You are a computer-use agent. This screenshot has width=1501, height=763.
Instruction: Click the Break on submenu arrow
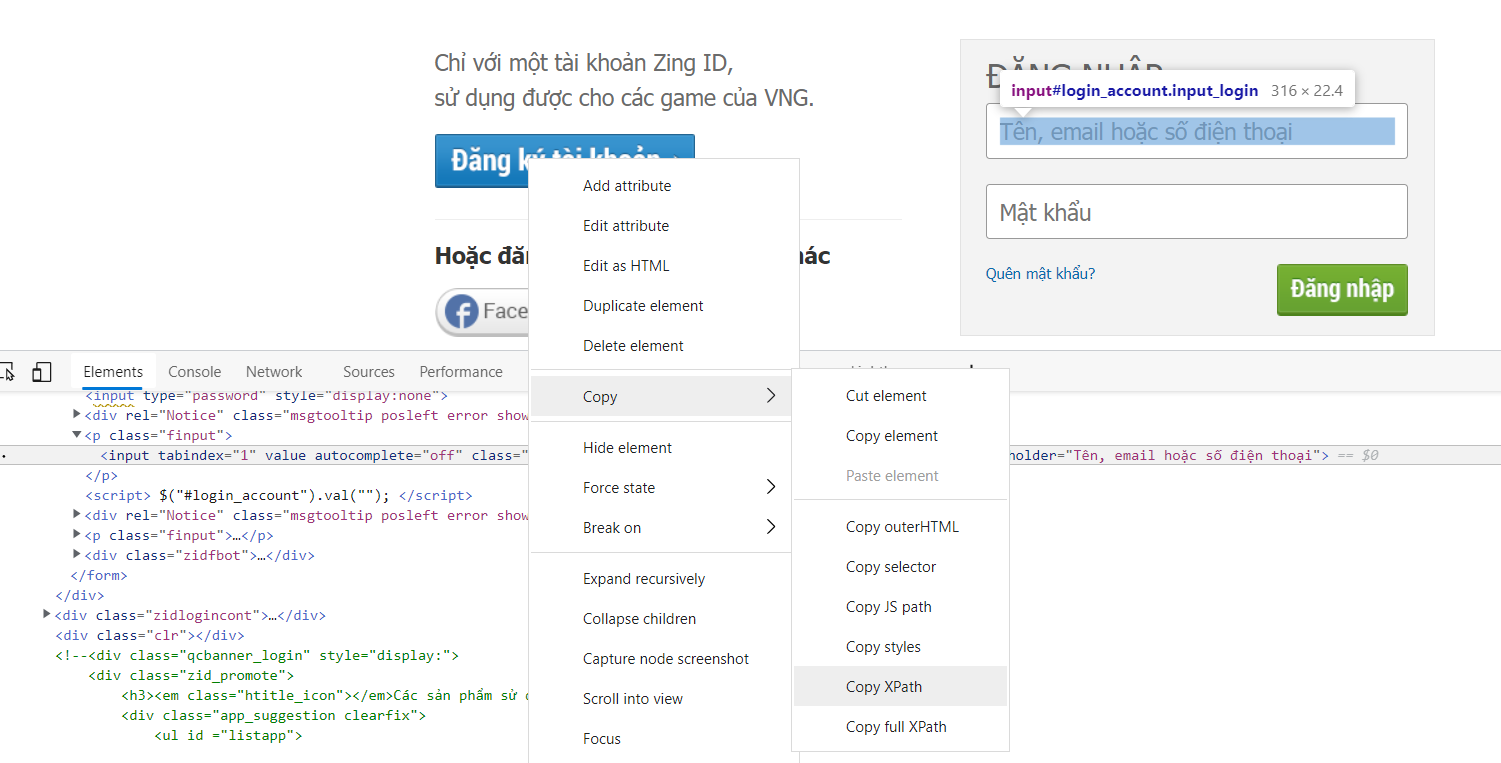(771, 527)
